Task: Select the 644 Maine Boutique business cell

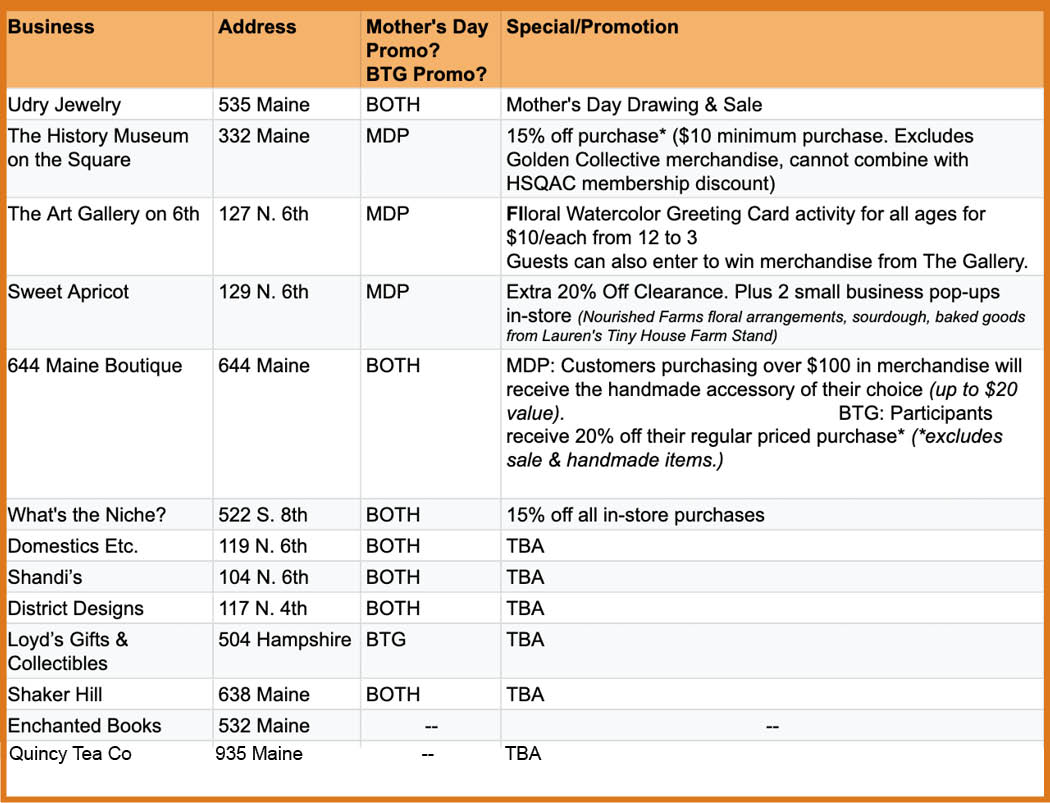Action: click(x=95, y=365)
